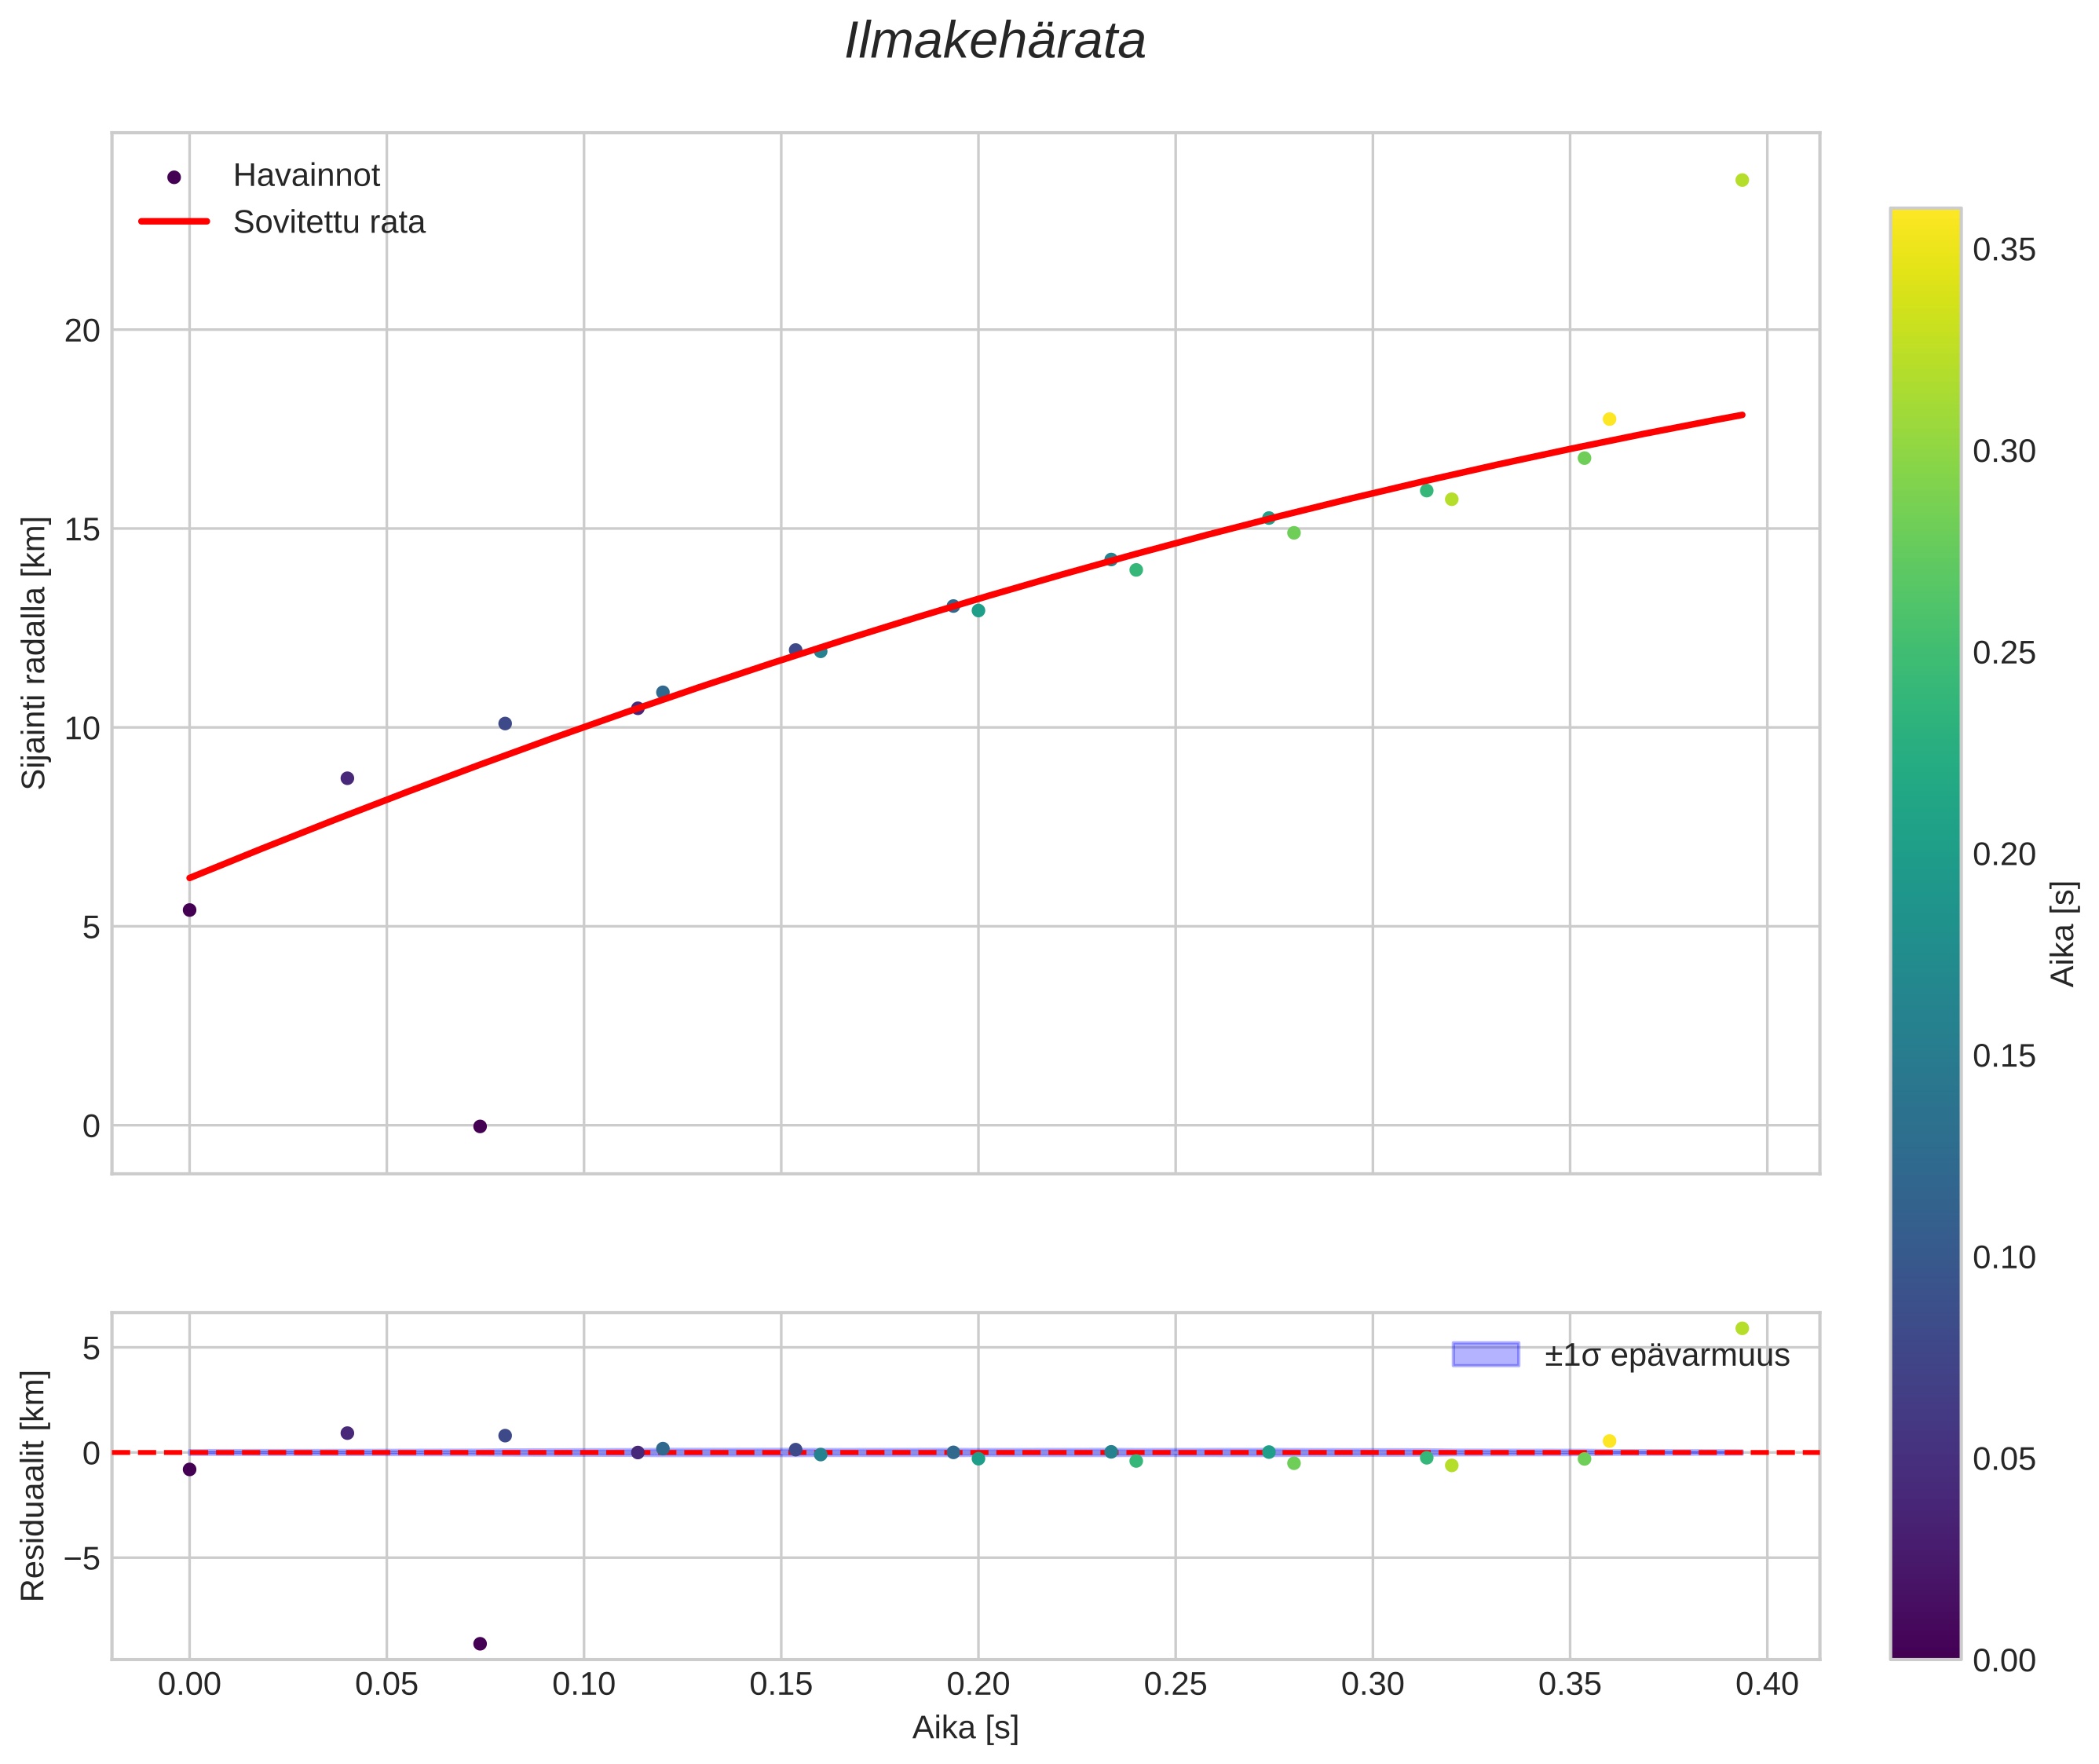Click the first dark point at time 0.00
2099x1764 pixels.
pos(189,910)
